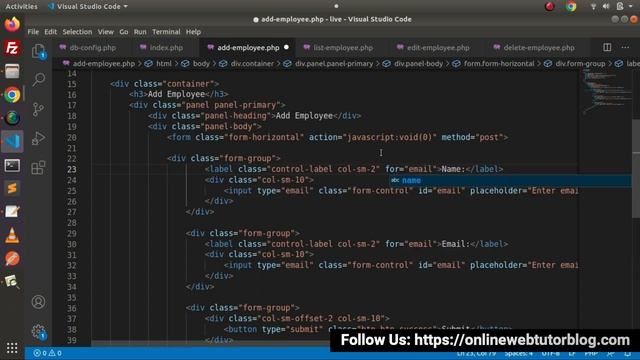Image resolution: width=640 pixels, height=360 pixels.
Task: Open the Visual Studio Code app menu
Action: (88, 7)
